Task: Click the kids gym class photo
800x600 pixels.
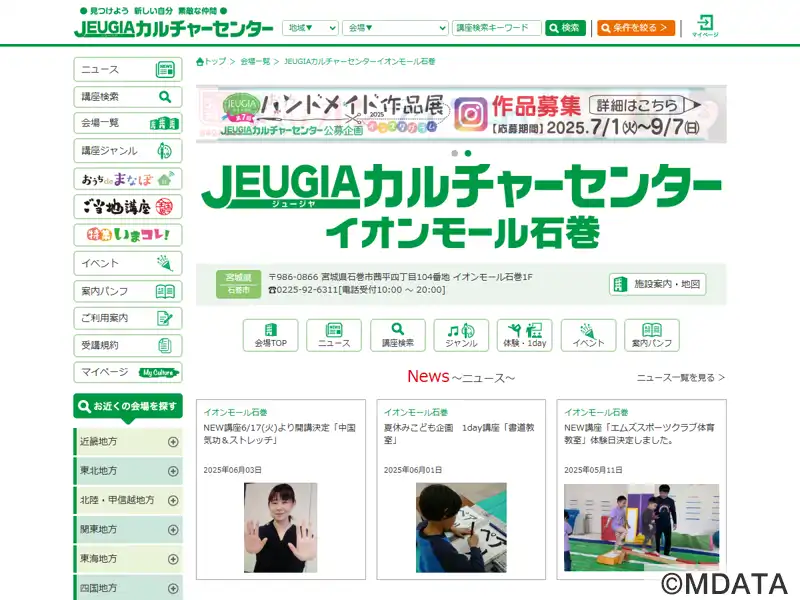Action: 641,528
